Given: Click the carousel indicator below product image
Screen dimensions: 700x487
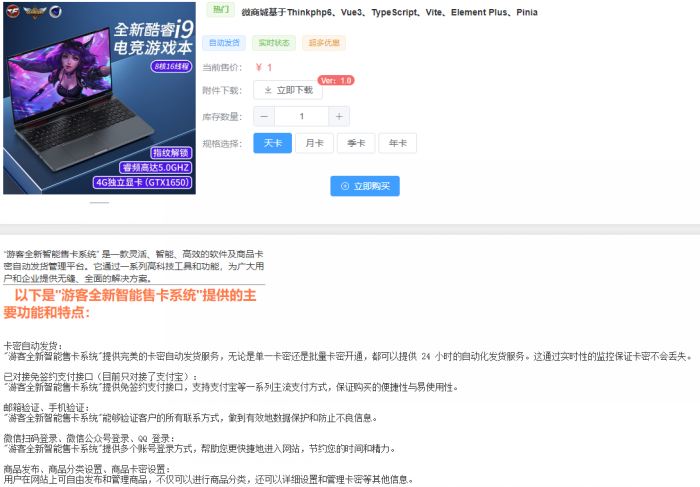Looking at the screenshot, I should click(x=100, y=202).
